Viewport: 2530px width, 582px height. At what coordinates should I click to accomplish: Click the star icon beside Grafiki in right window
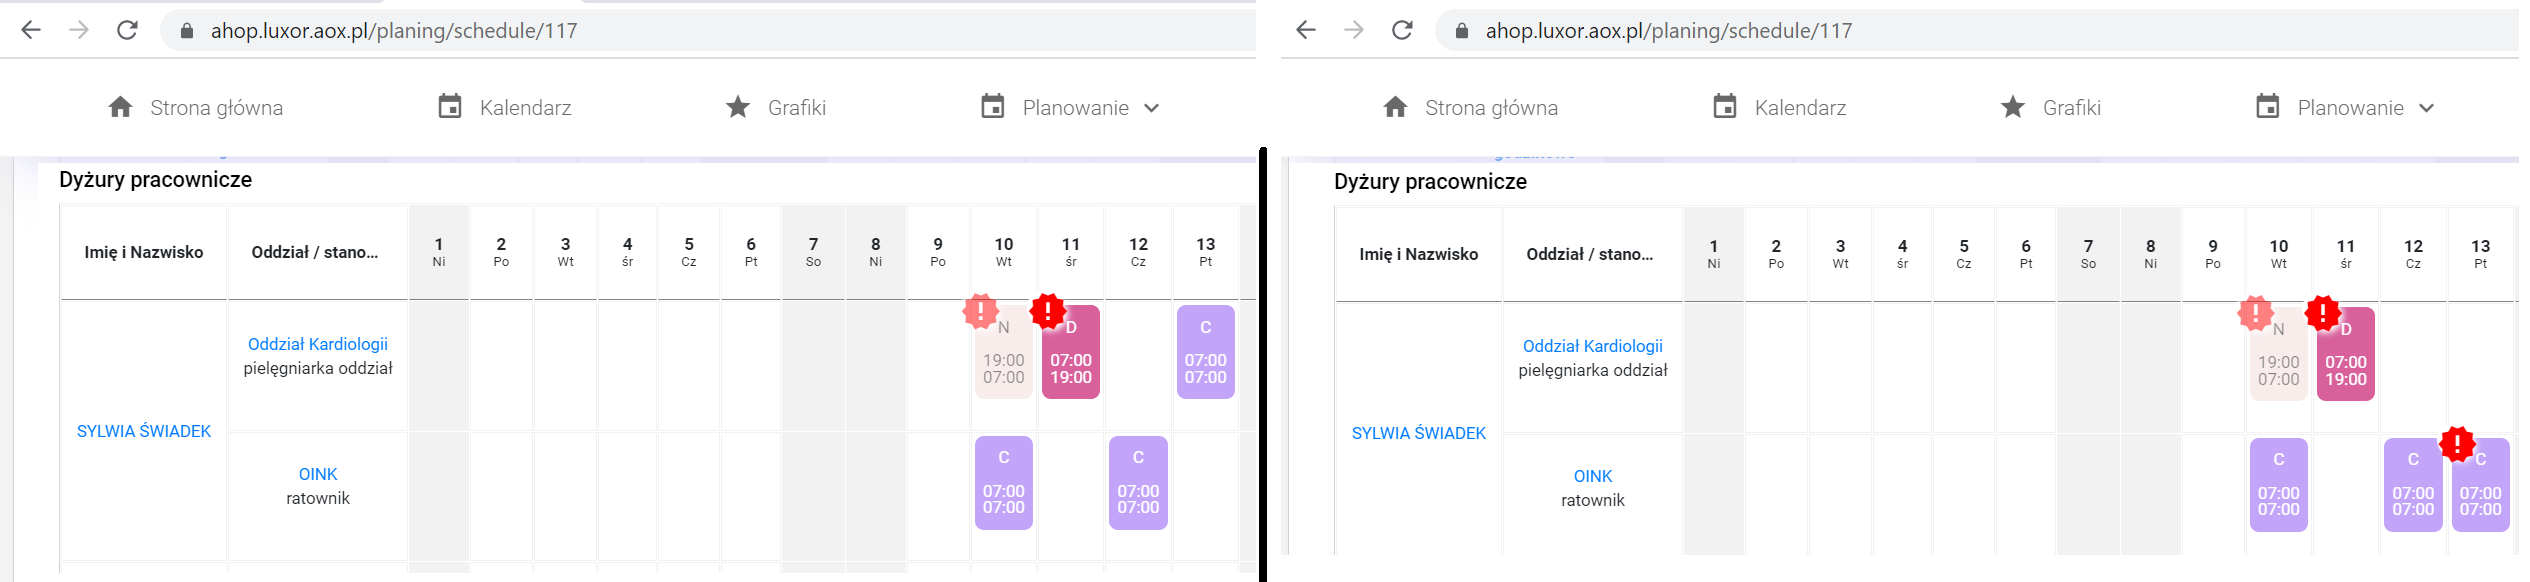[2013, 107]
